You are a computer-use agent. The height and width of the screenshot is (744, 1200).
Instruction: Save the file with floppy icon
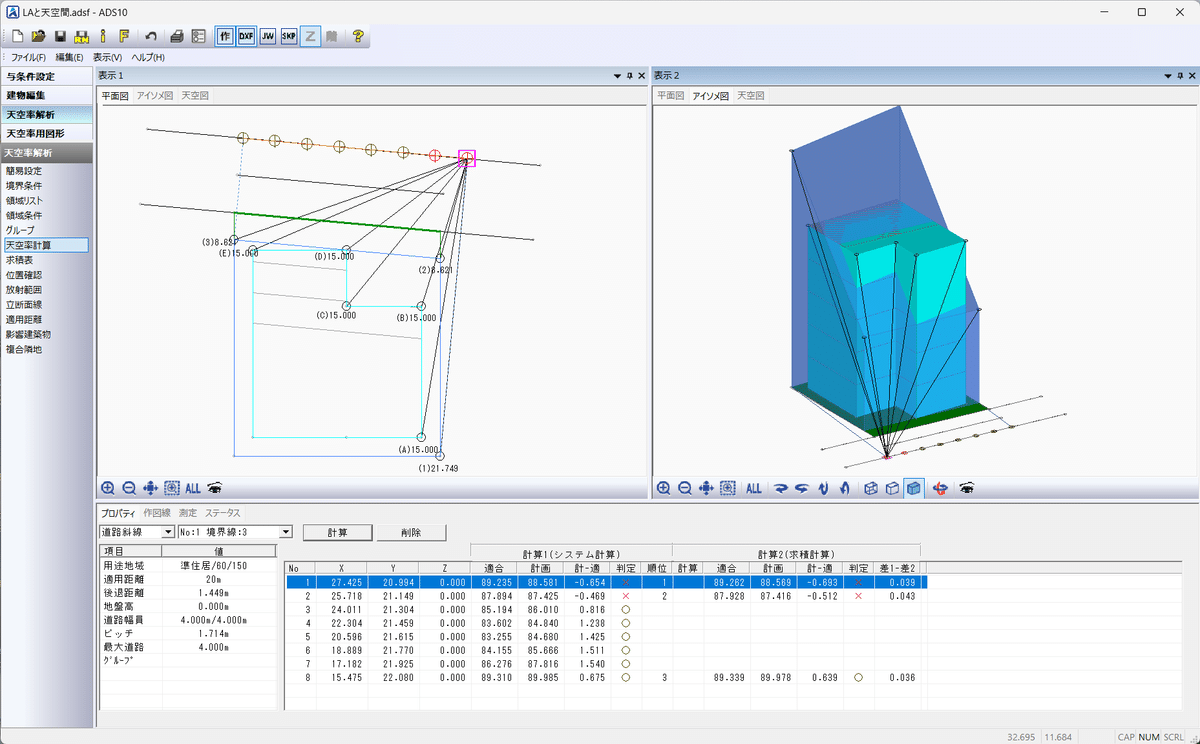[x=60, y=37]
